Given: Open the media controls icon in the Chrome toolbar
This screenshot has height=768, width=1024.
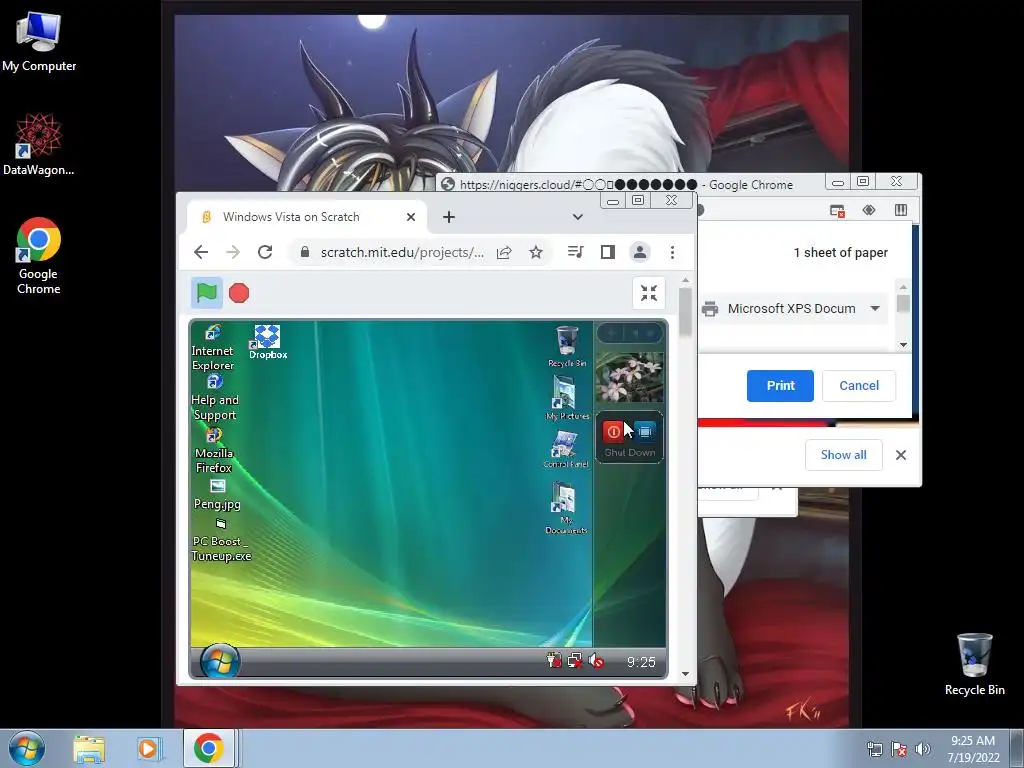Looking at the screenshot, I should point(575,251).
